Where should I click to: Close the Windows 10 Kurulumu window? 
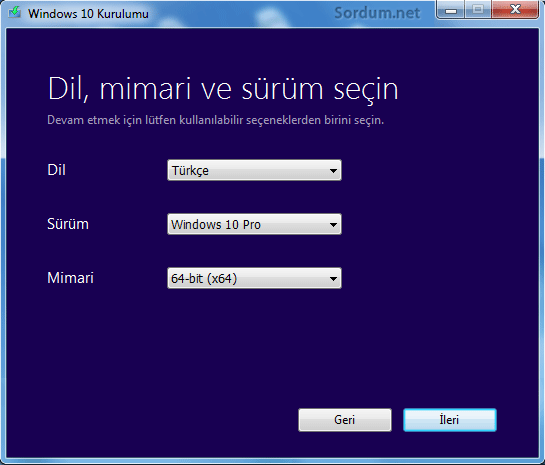click(515, 10)
